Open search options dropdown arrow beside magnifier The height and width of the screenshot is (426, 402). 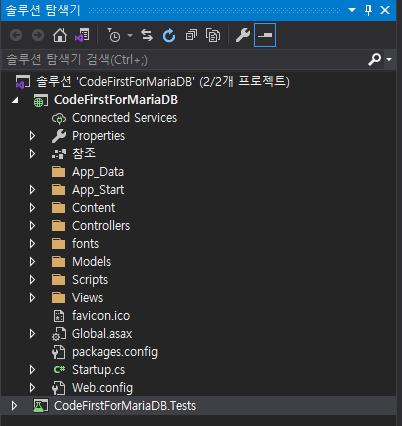389,60
